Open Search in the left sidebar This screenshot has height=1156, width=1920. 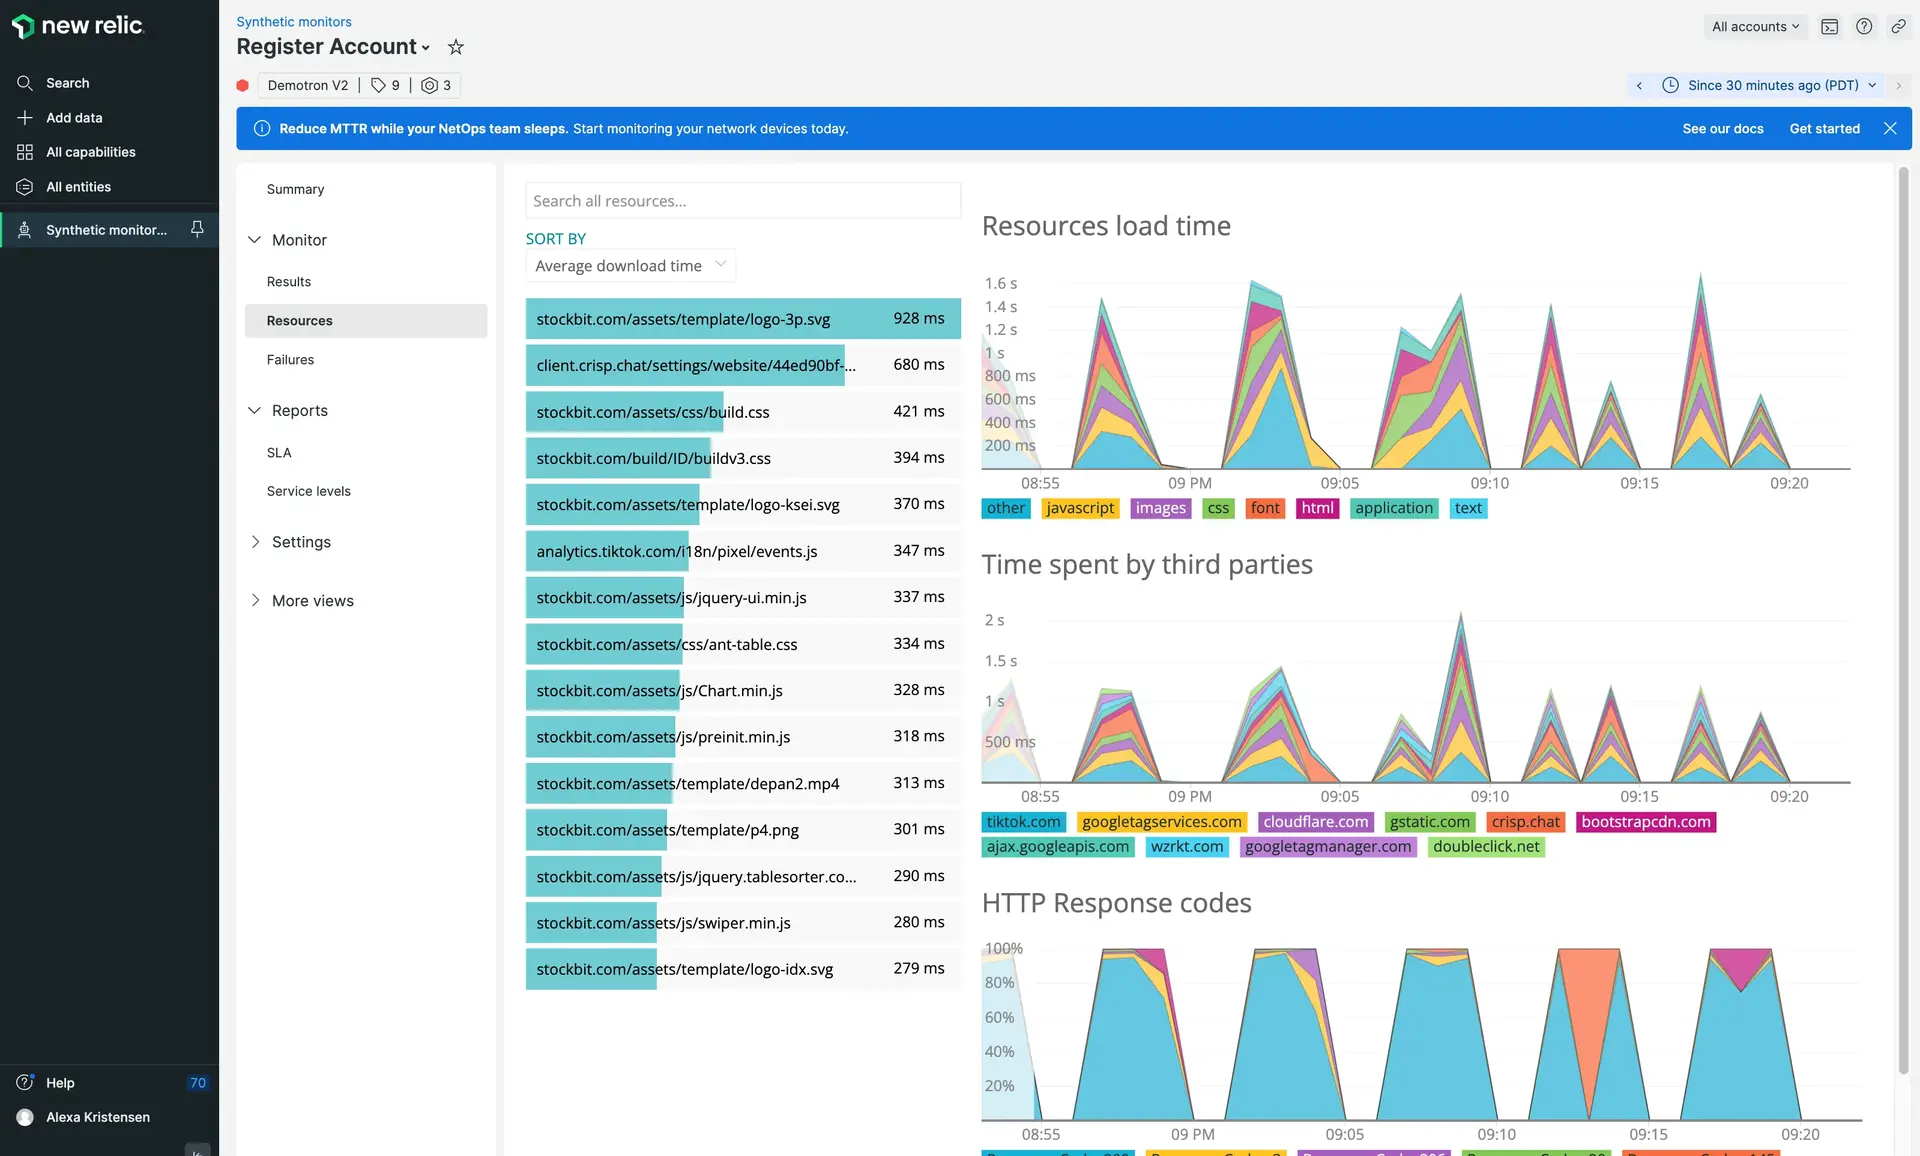tap(67, 83)
